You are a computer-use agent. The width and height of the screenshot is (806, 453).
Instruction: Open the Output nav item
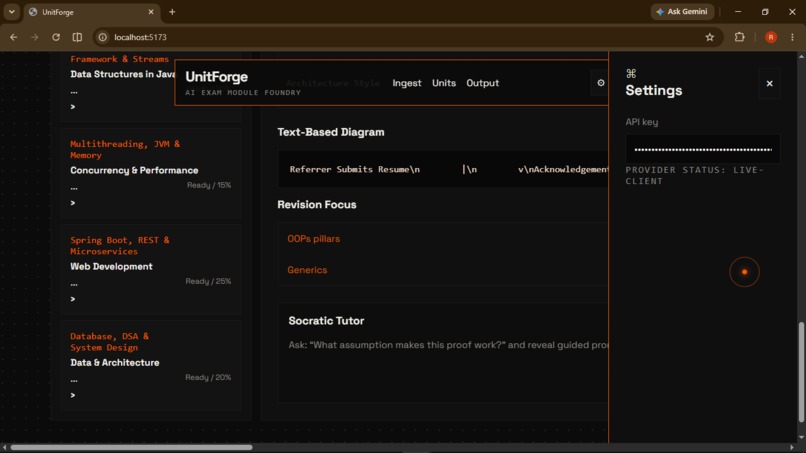[482, 83]
